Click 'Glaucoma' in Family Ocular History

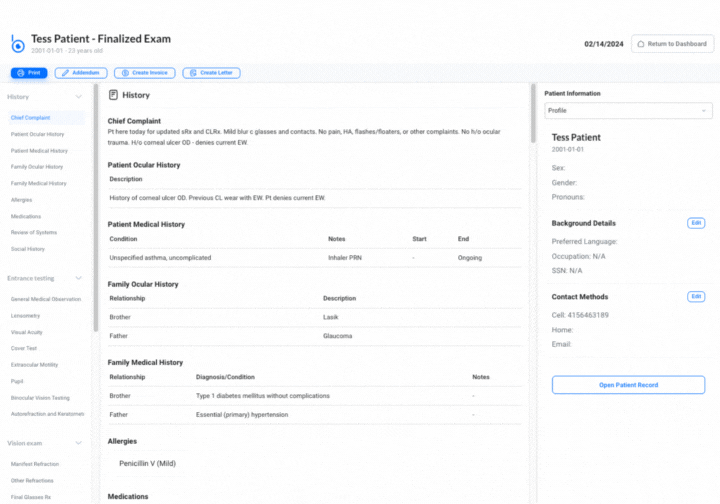click(338, 336)
